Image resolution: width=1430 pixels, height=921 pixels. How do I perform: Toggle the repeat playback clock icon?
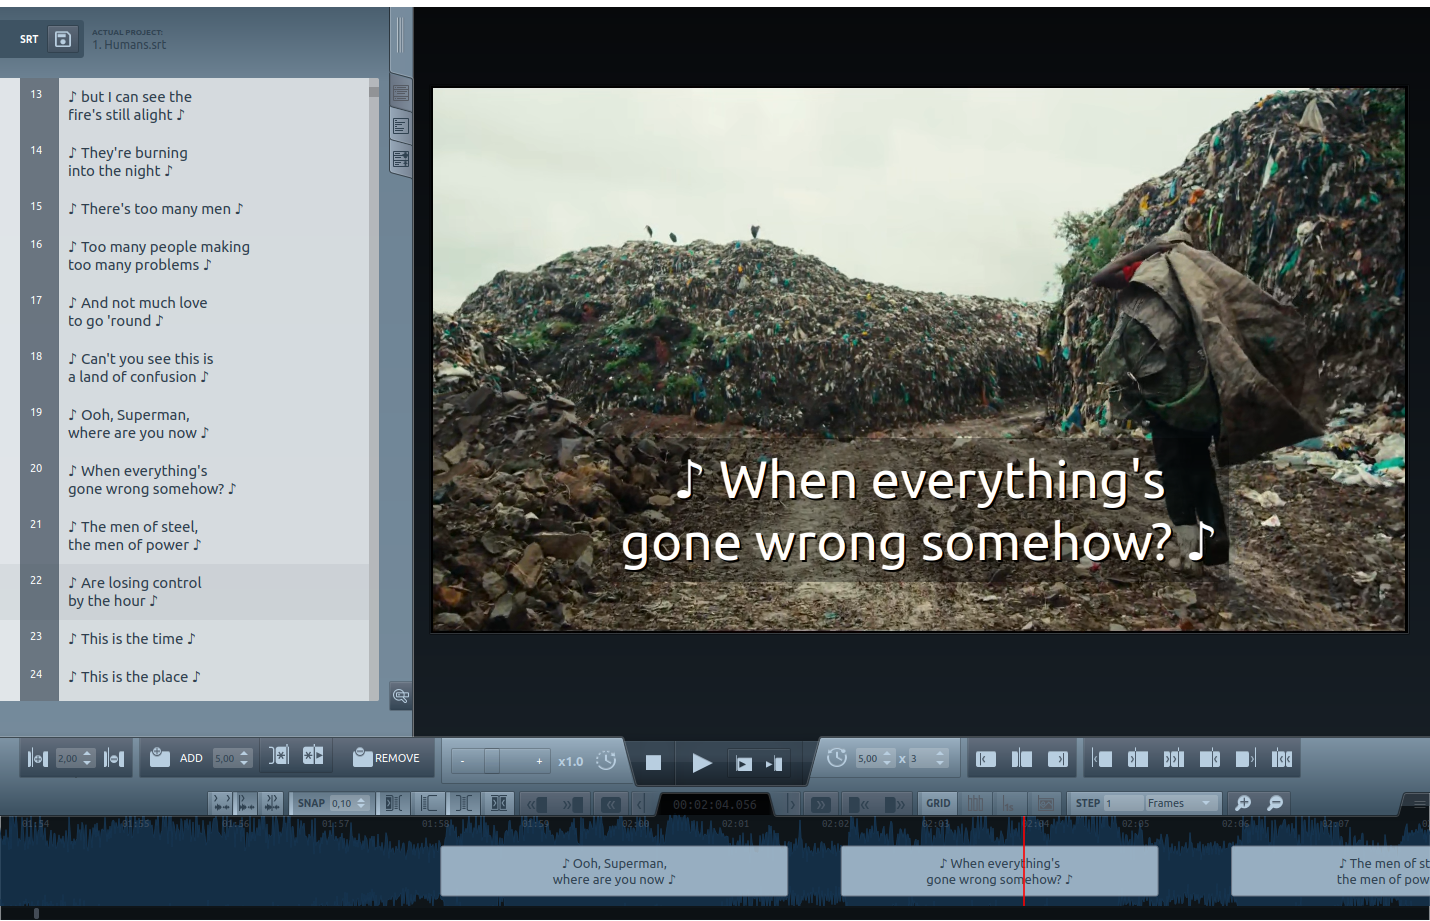point(837,757)
